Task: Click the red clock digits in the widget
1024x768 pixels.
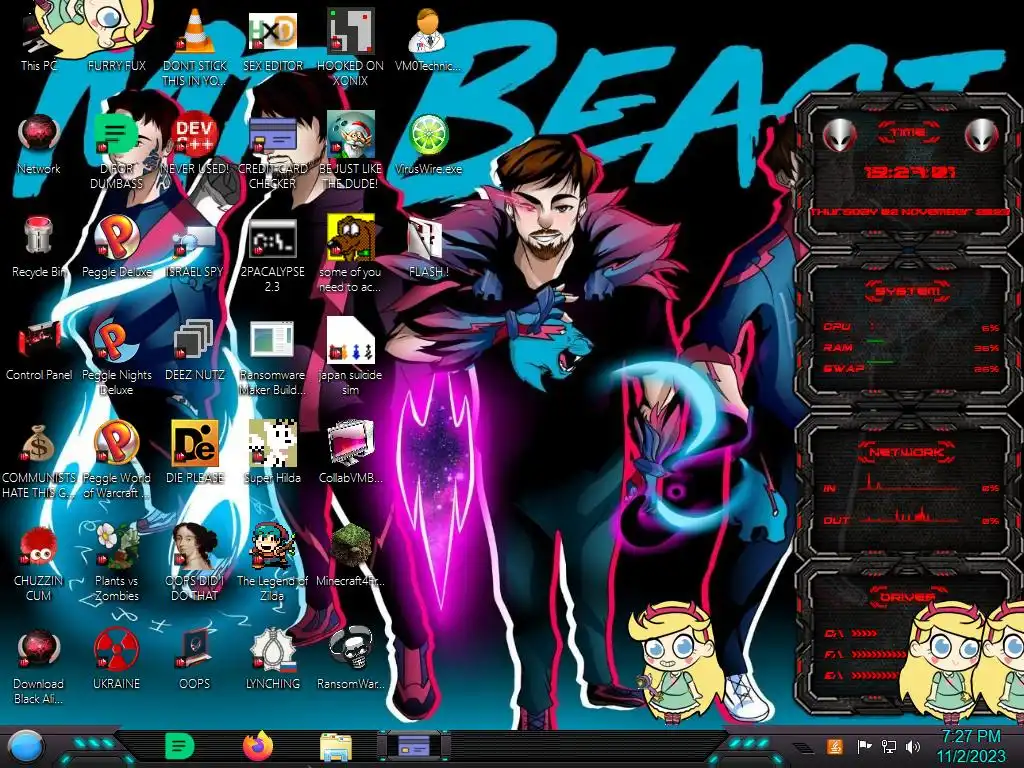Action: (910, 172)
